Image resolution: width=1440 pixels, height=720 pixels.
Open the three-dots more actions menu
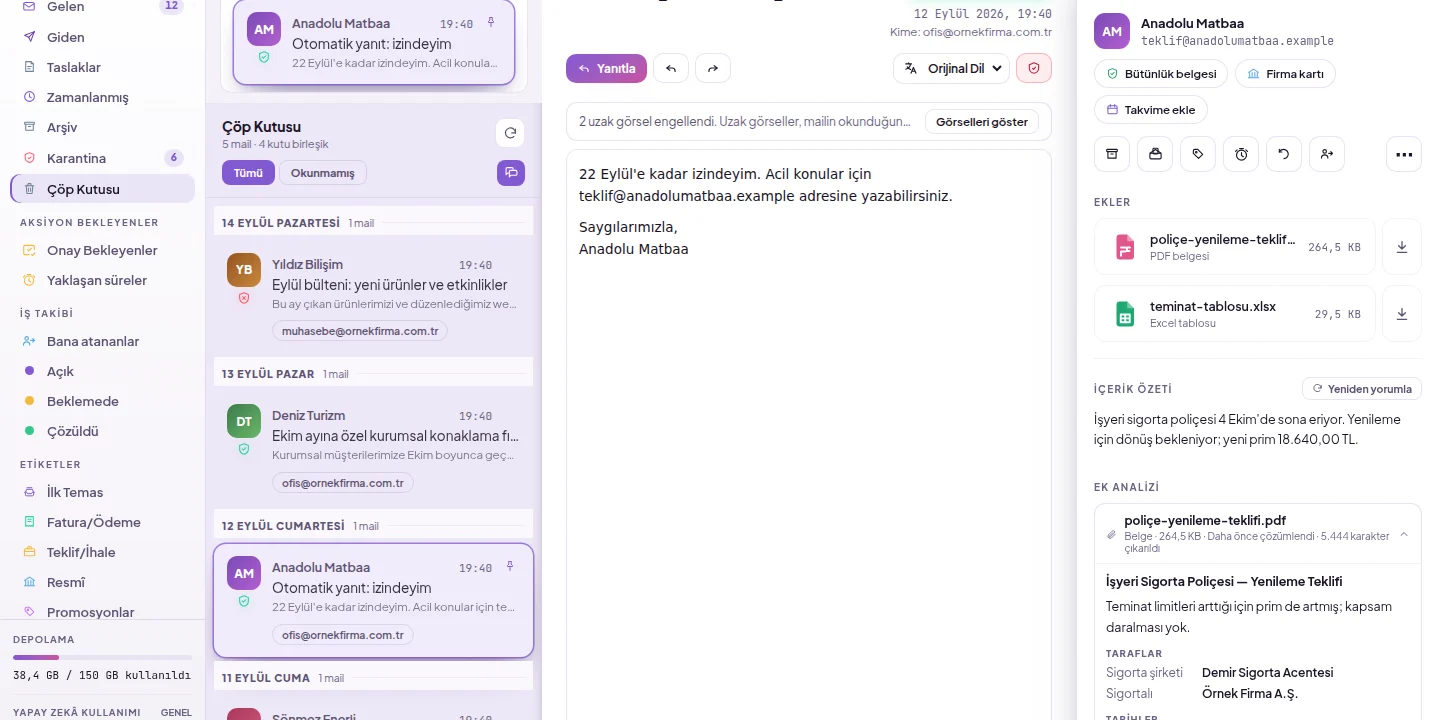click(1404, 154)
